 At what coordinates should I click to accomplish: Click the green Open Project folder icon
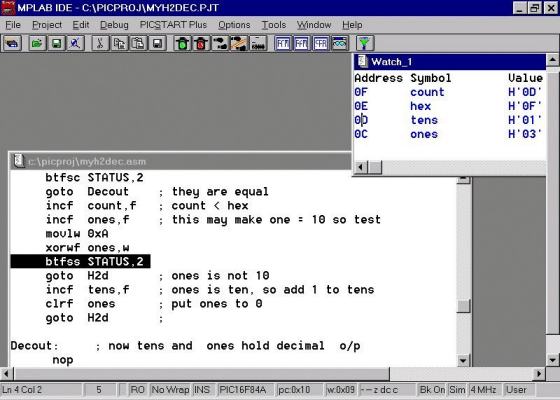tap(37, 44)
